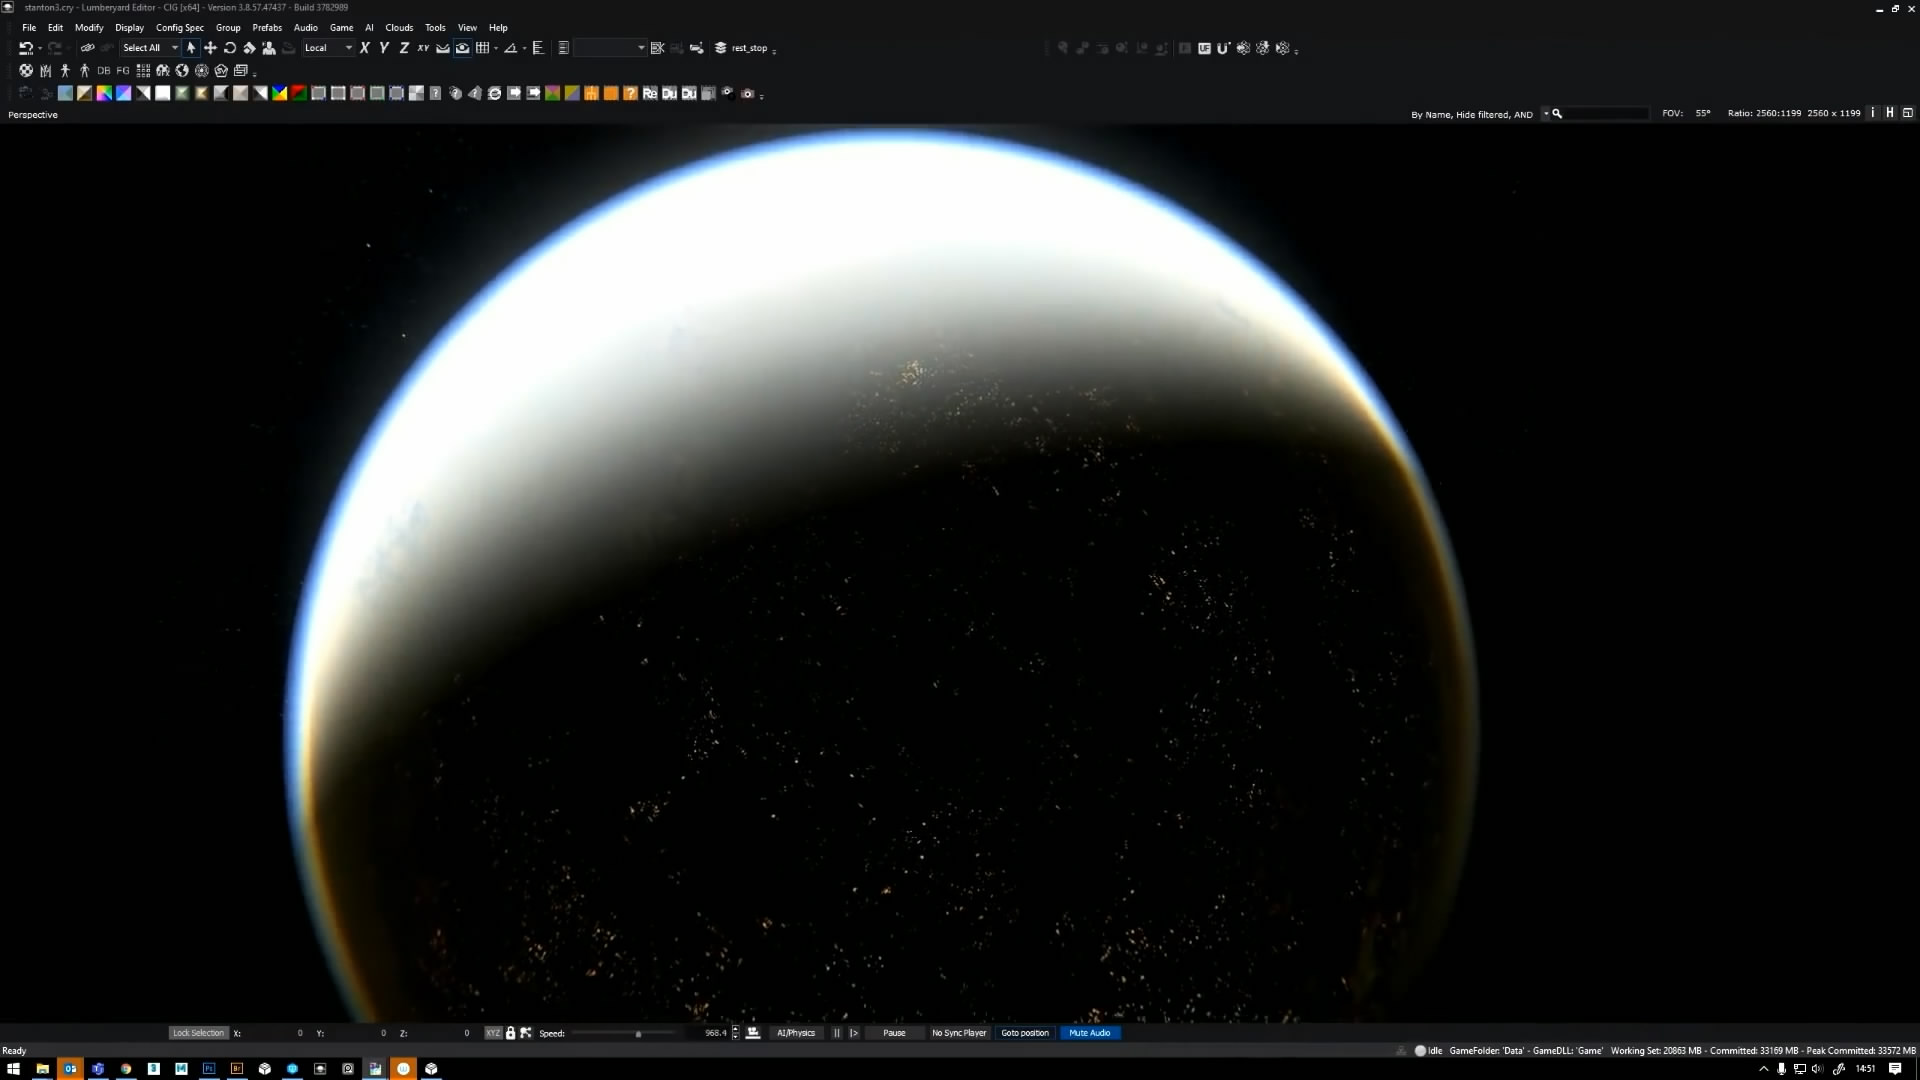1920x1080 pixels.
Task: Select the Rotate object tool
Action: 230,48
